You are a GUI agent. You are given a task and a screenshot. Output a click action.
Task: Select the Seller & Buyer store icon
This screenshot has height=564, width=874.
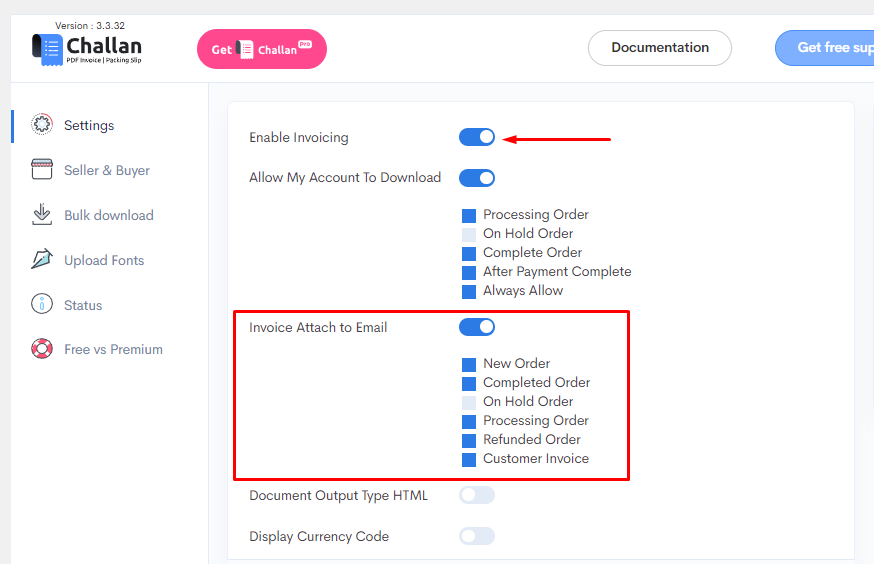pos(42,169)
